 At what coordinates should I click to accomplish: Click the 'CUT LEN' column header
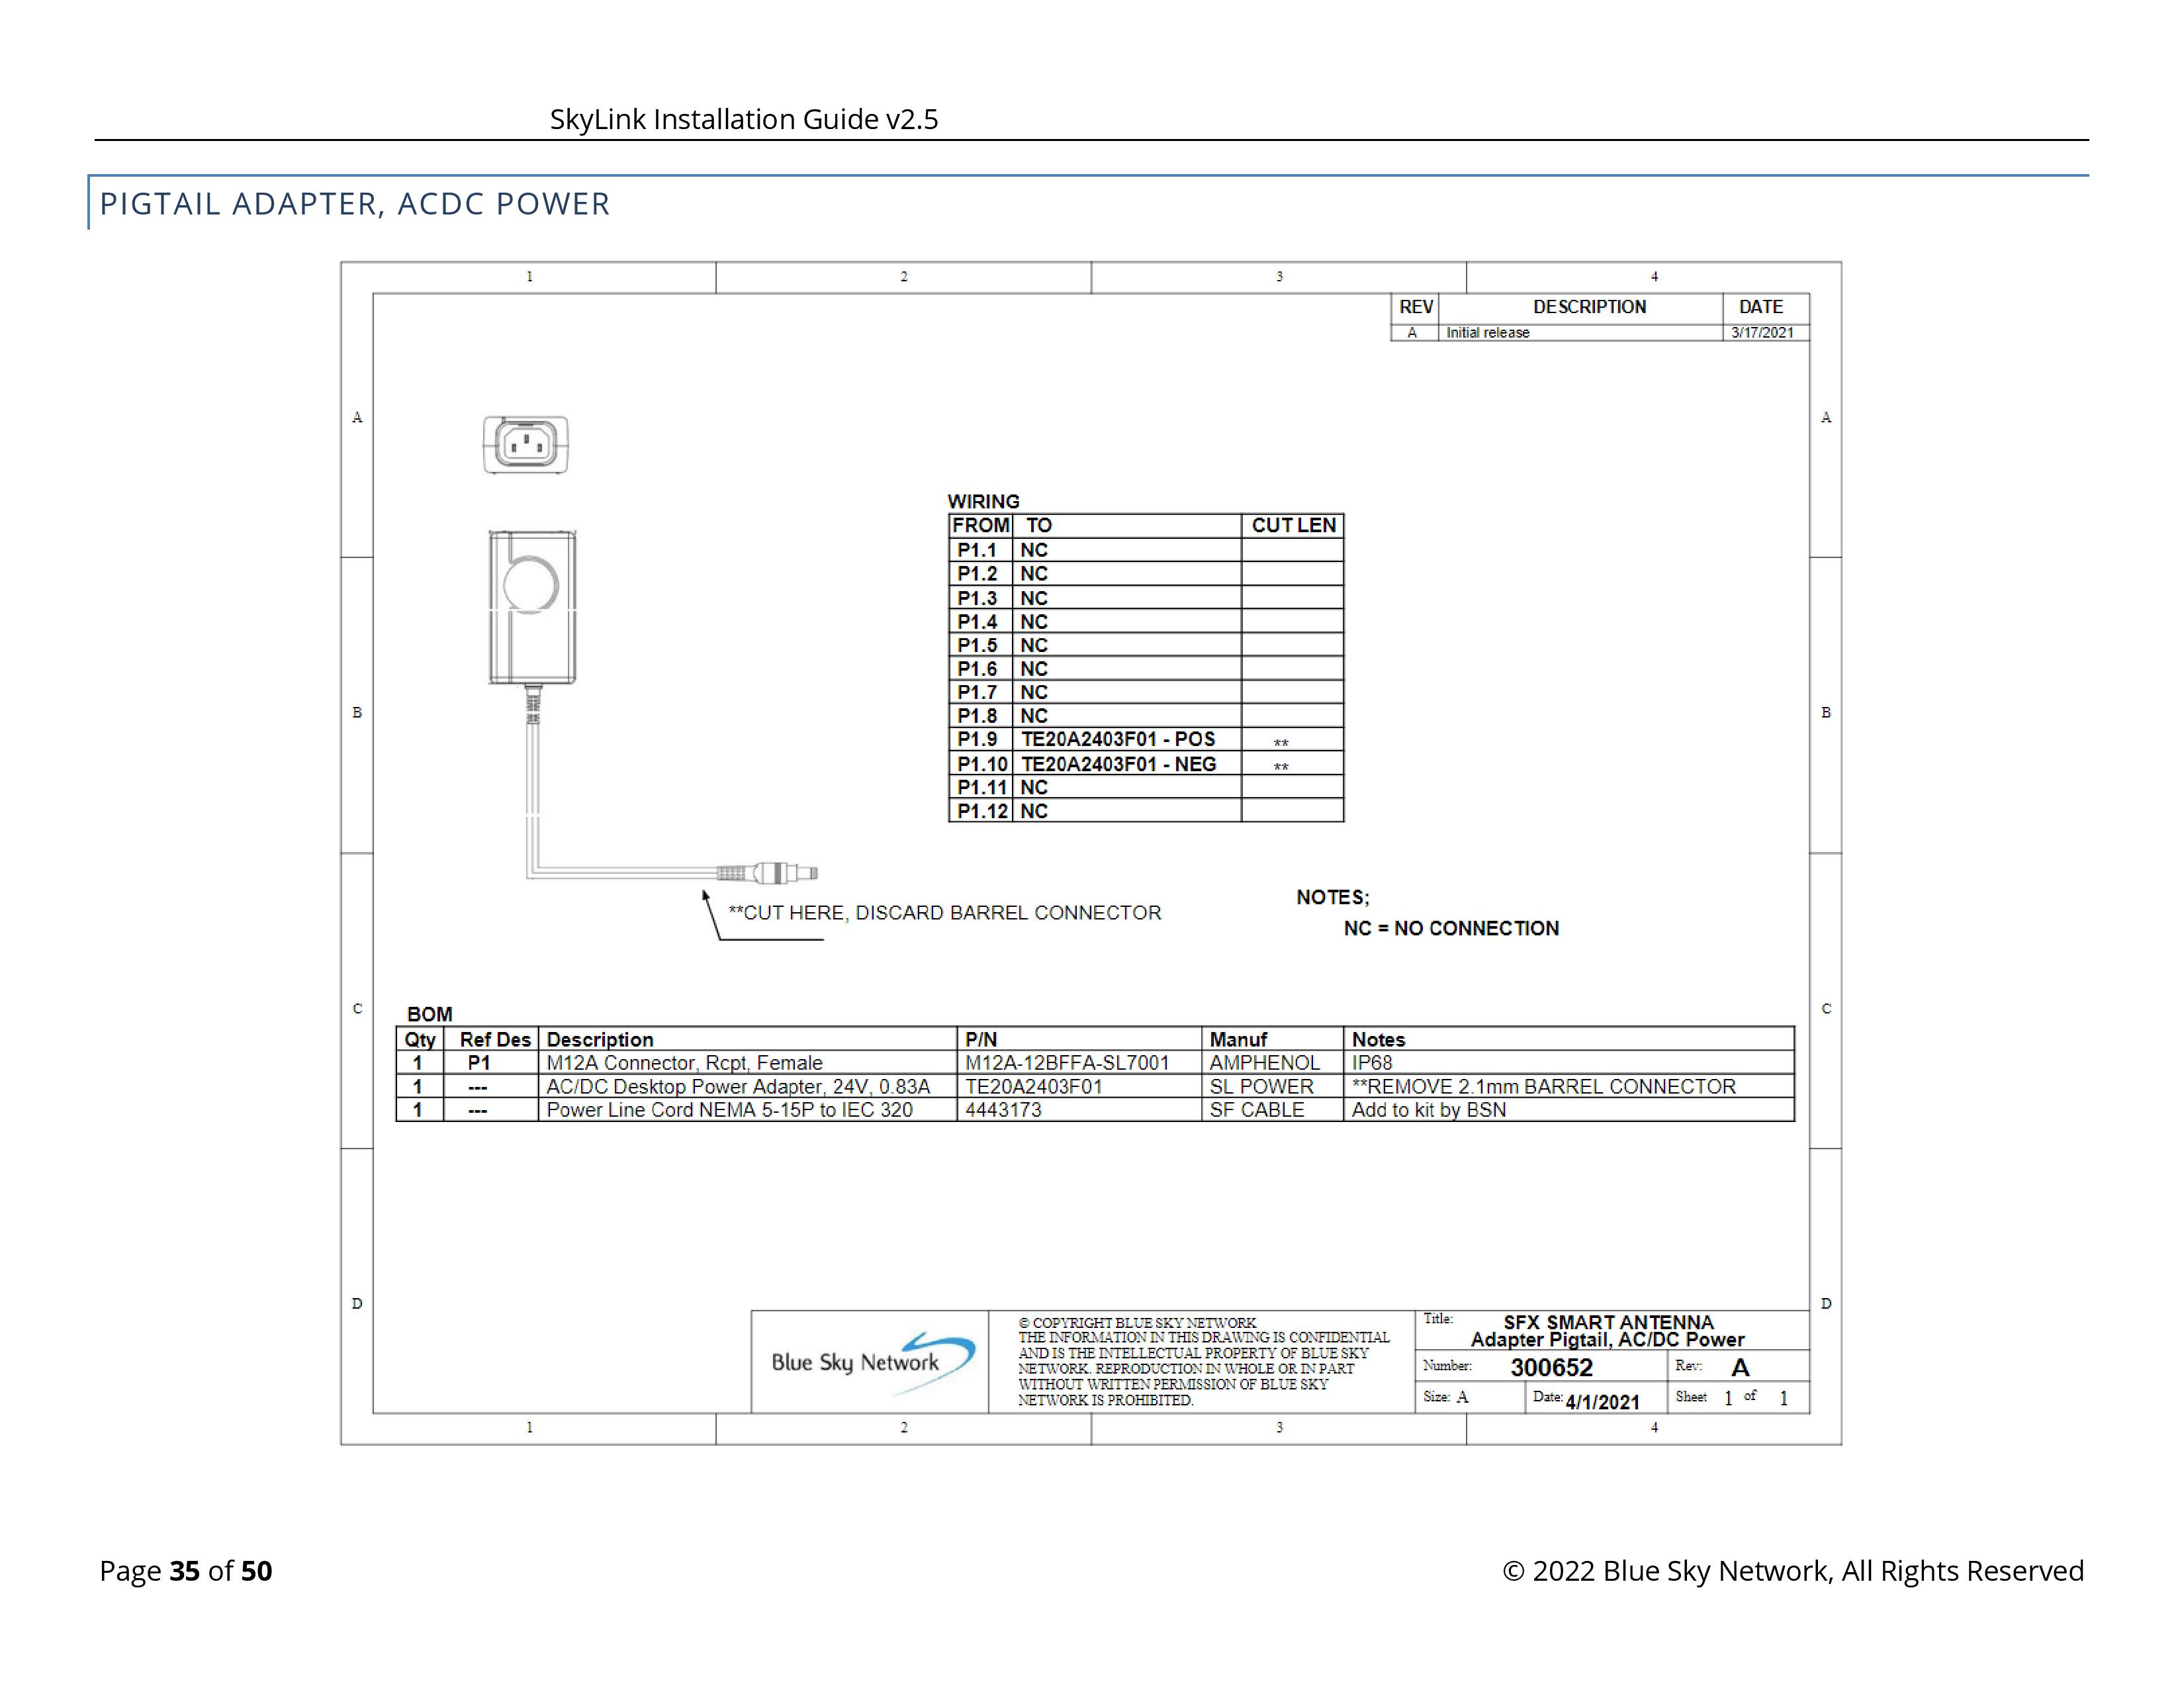point(1293,525)
